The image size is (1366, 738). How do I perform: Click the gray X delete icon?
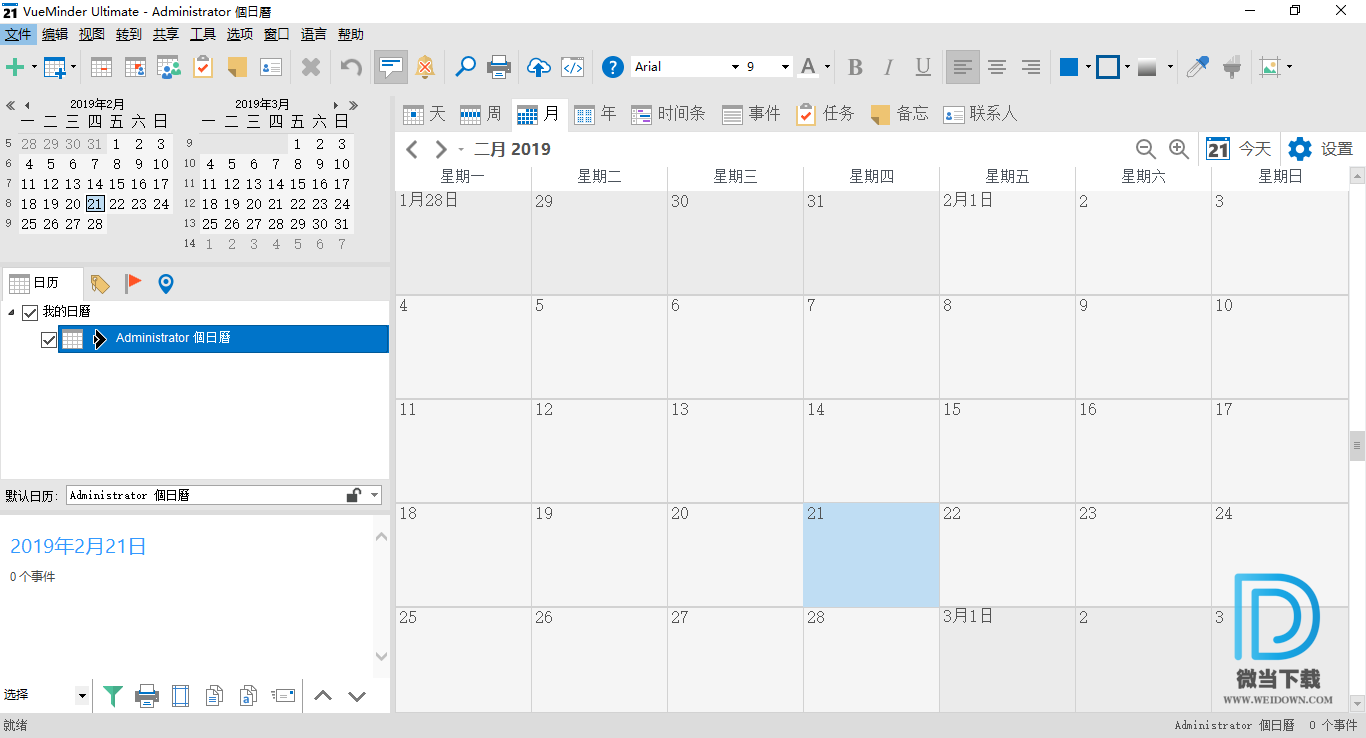[x=311, y=67]
